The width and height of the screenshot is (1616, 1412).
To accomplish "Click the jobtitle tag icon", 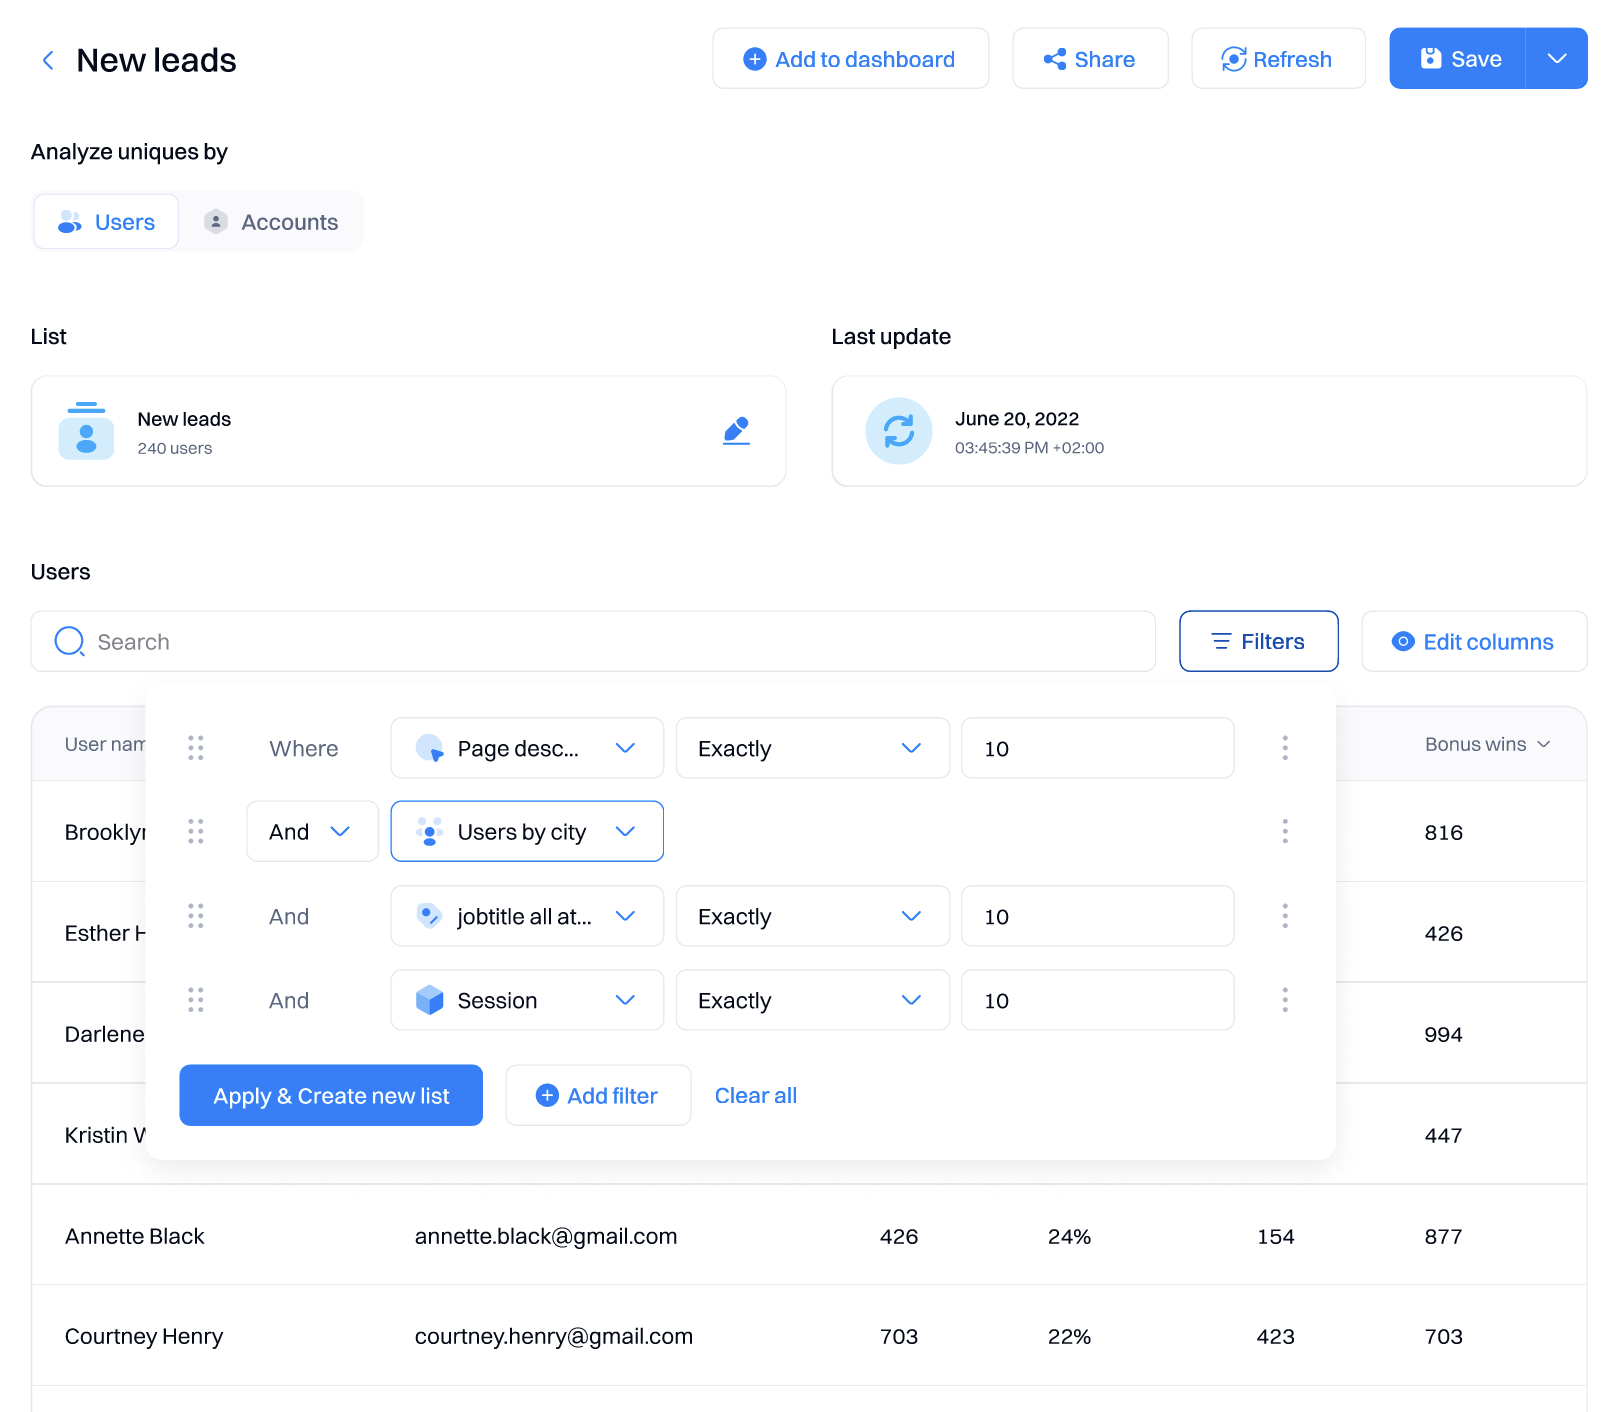I will click(430, 916).
